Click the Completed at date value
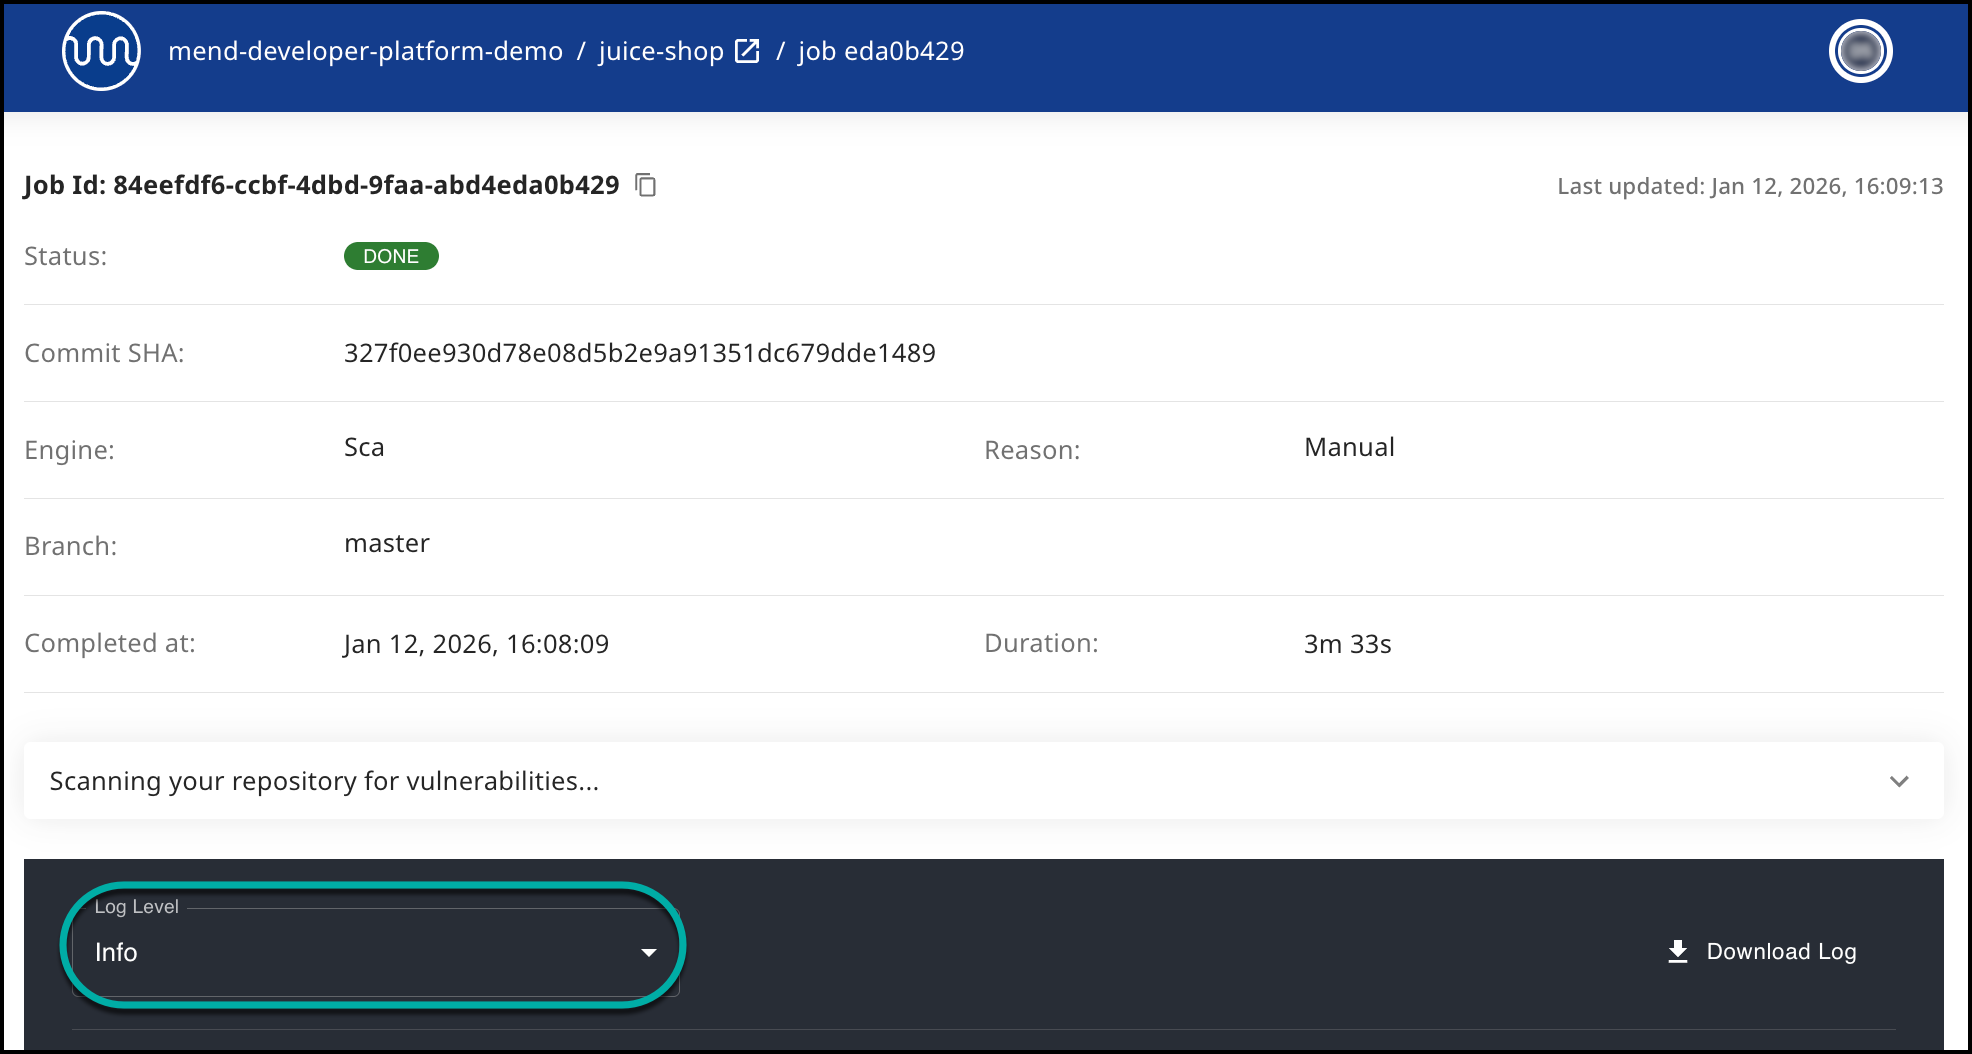The image size is (1972, 1054). (476, 644)
